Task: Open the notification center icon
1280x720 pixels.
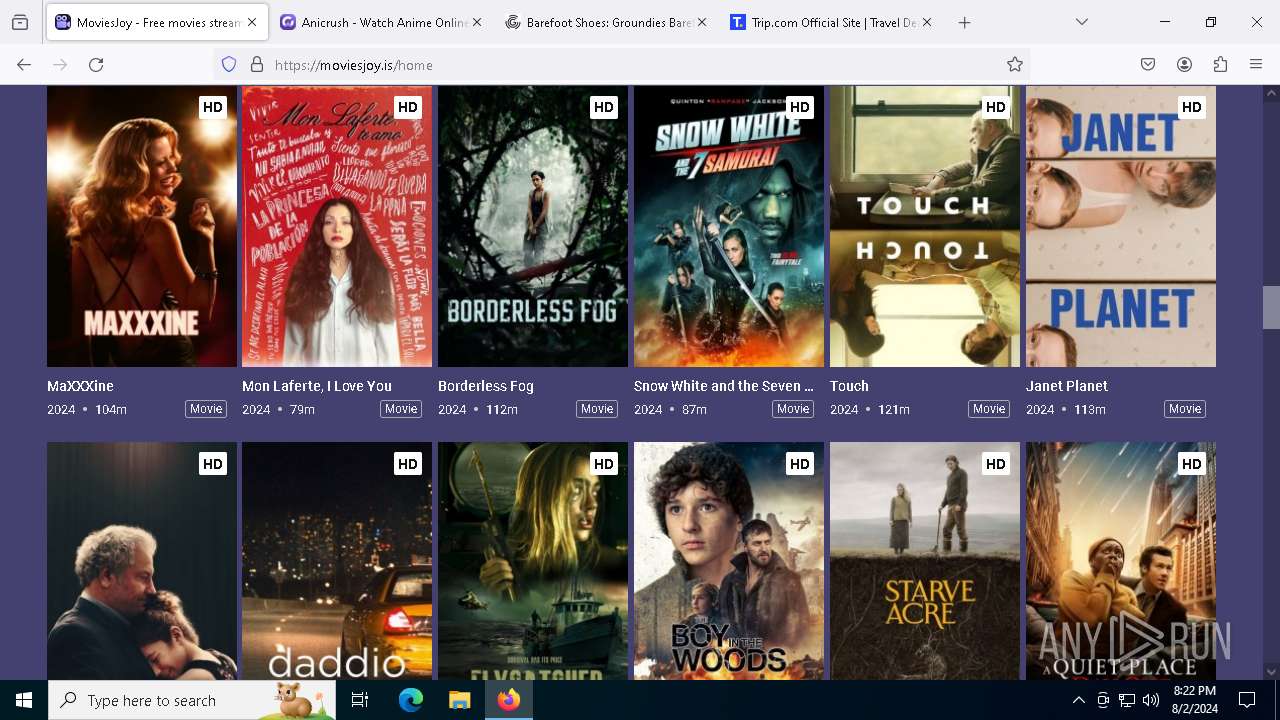Action: click(x=1247, y=700)
